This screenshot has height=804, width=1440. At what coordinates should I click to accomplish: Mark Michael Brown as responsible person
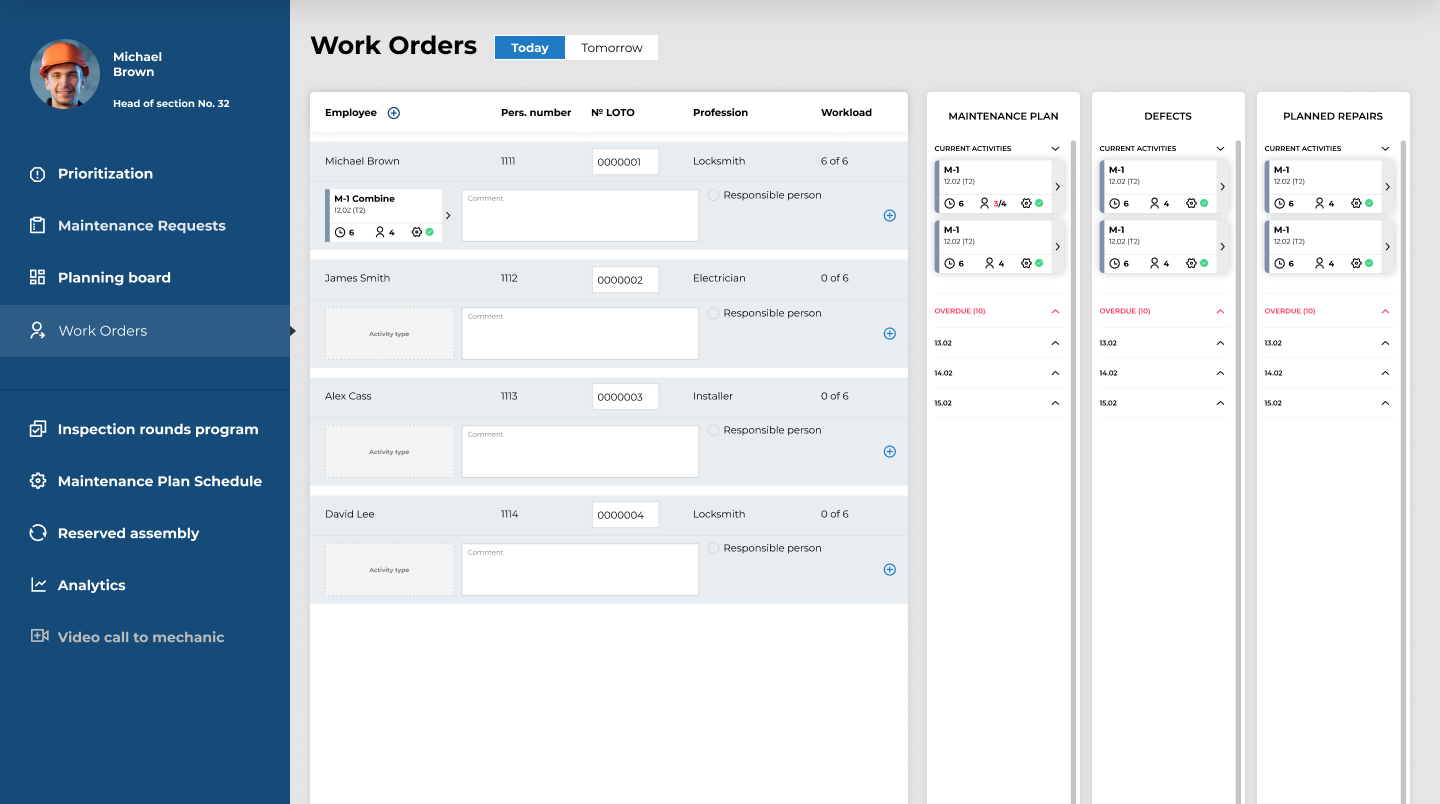pos(713,196)
